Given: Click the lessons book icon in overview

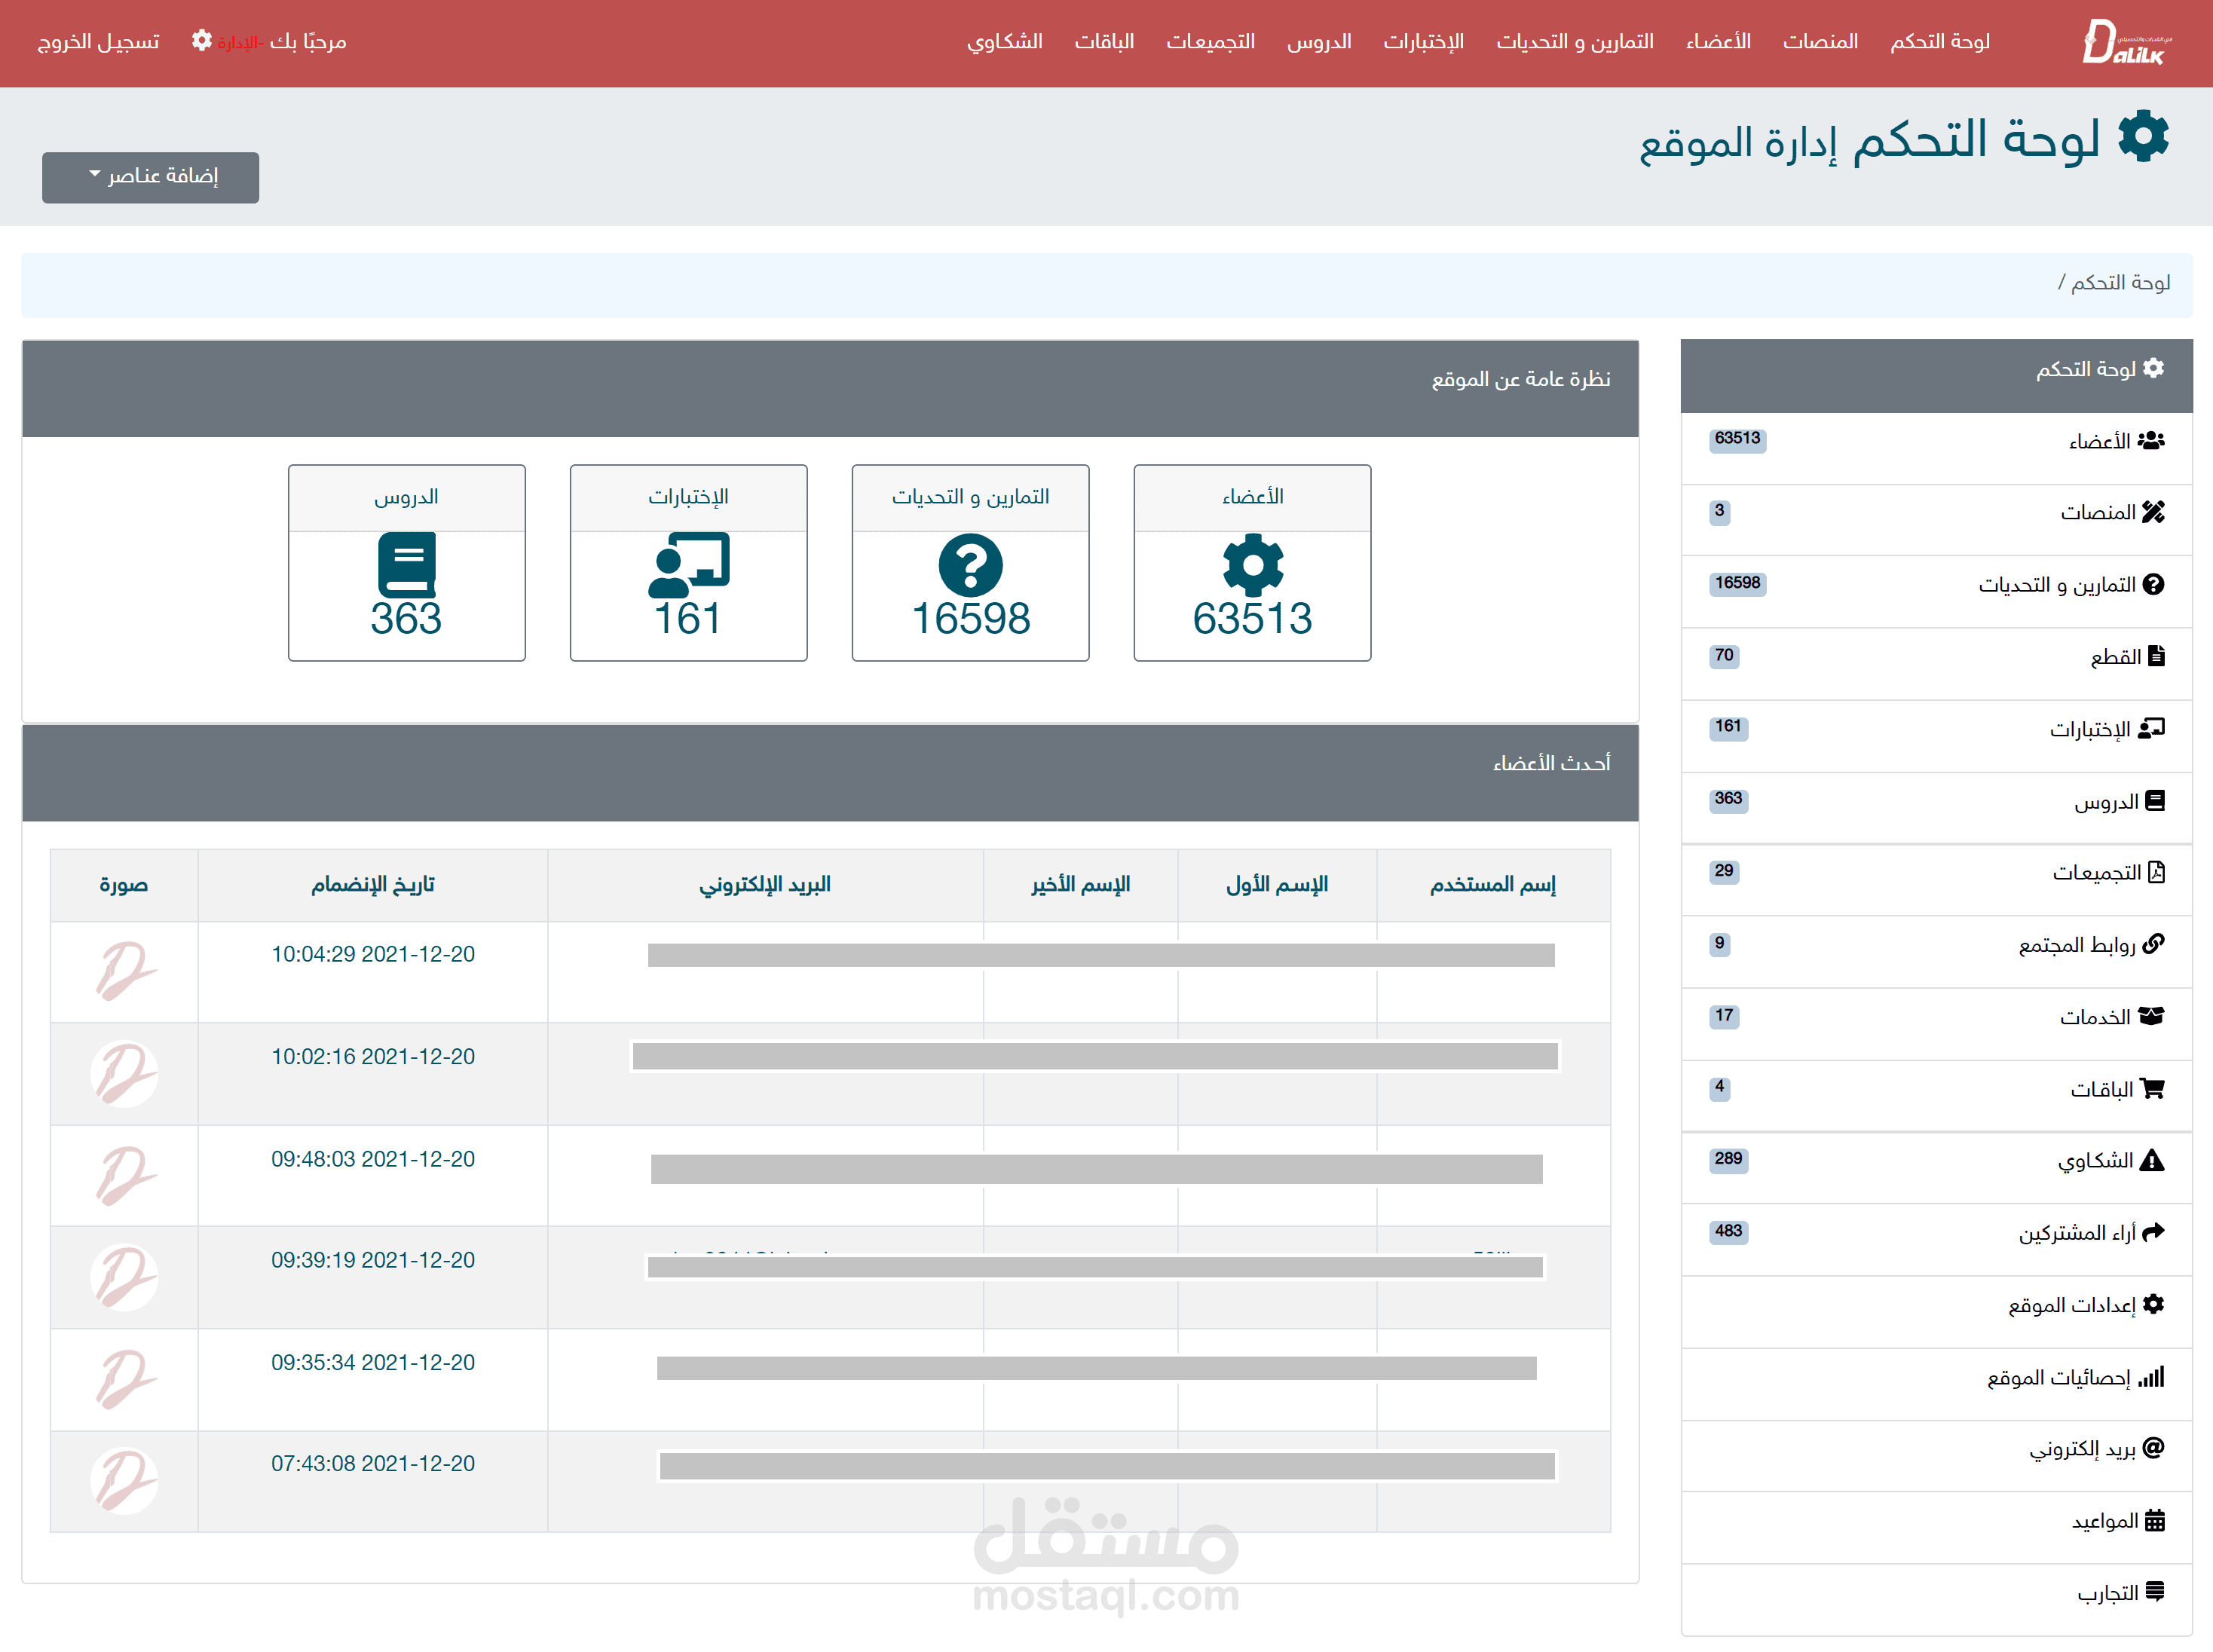Looking at the screenshot, I should [406, 564].
